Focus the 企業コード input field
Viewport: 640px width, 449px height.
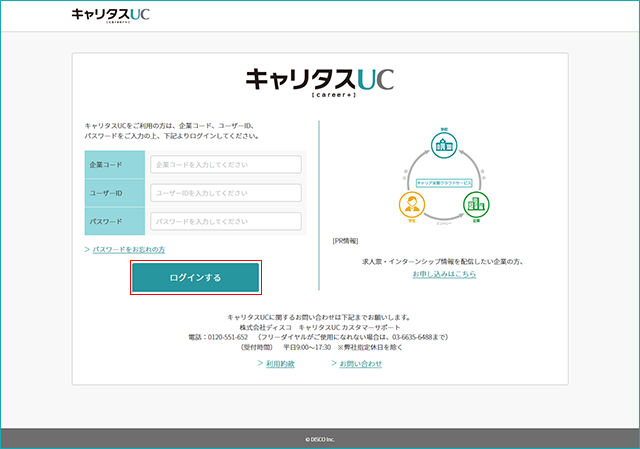pos(226,164)
